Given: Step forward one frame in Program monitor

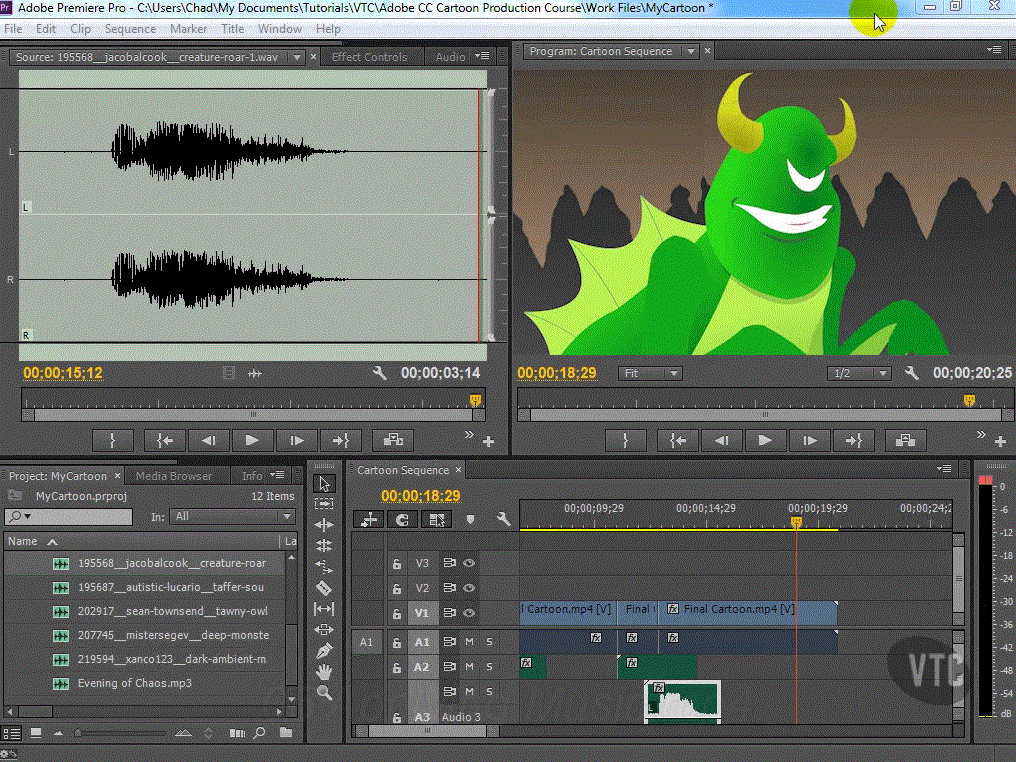Looking at the screenshot, I should [x=809, y=441].
